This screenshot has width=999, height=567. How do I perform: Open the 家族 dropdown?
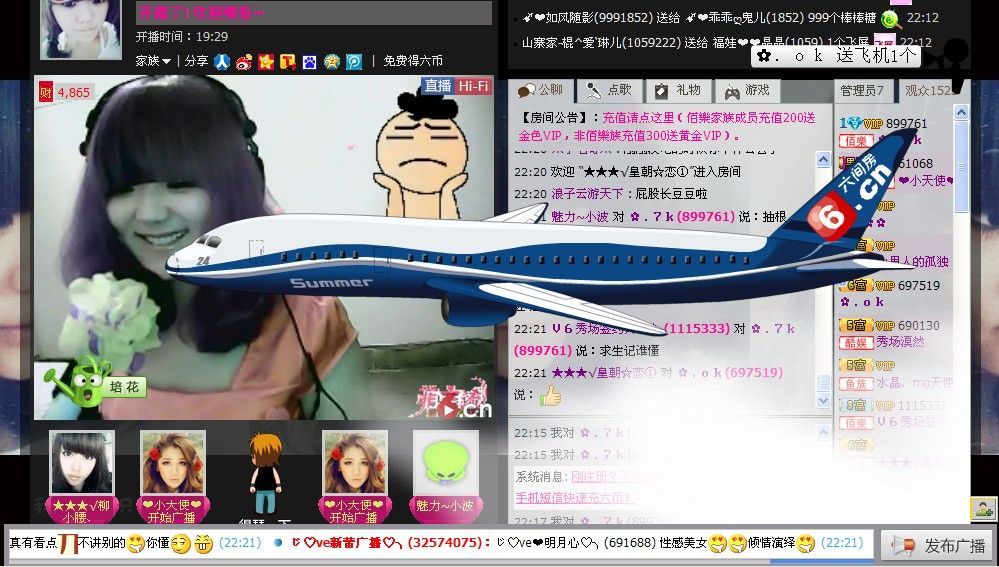[153, 61]
